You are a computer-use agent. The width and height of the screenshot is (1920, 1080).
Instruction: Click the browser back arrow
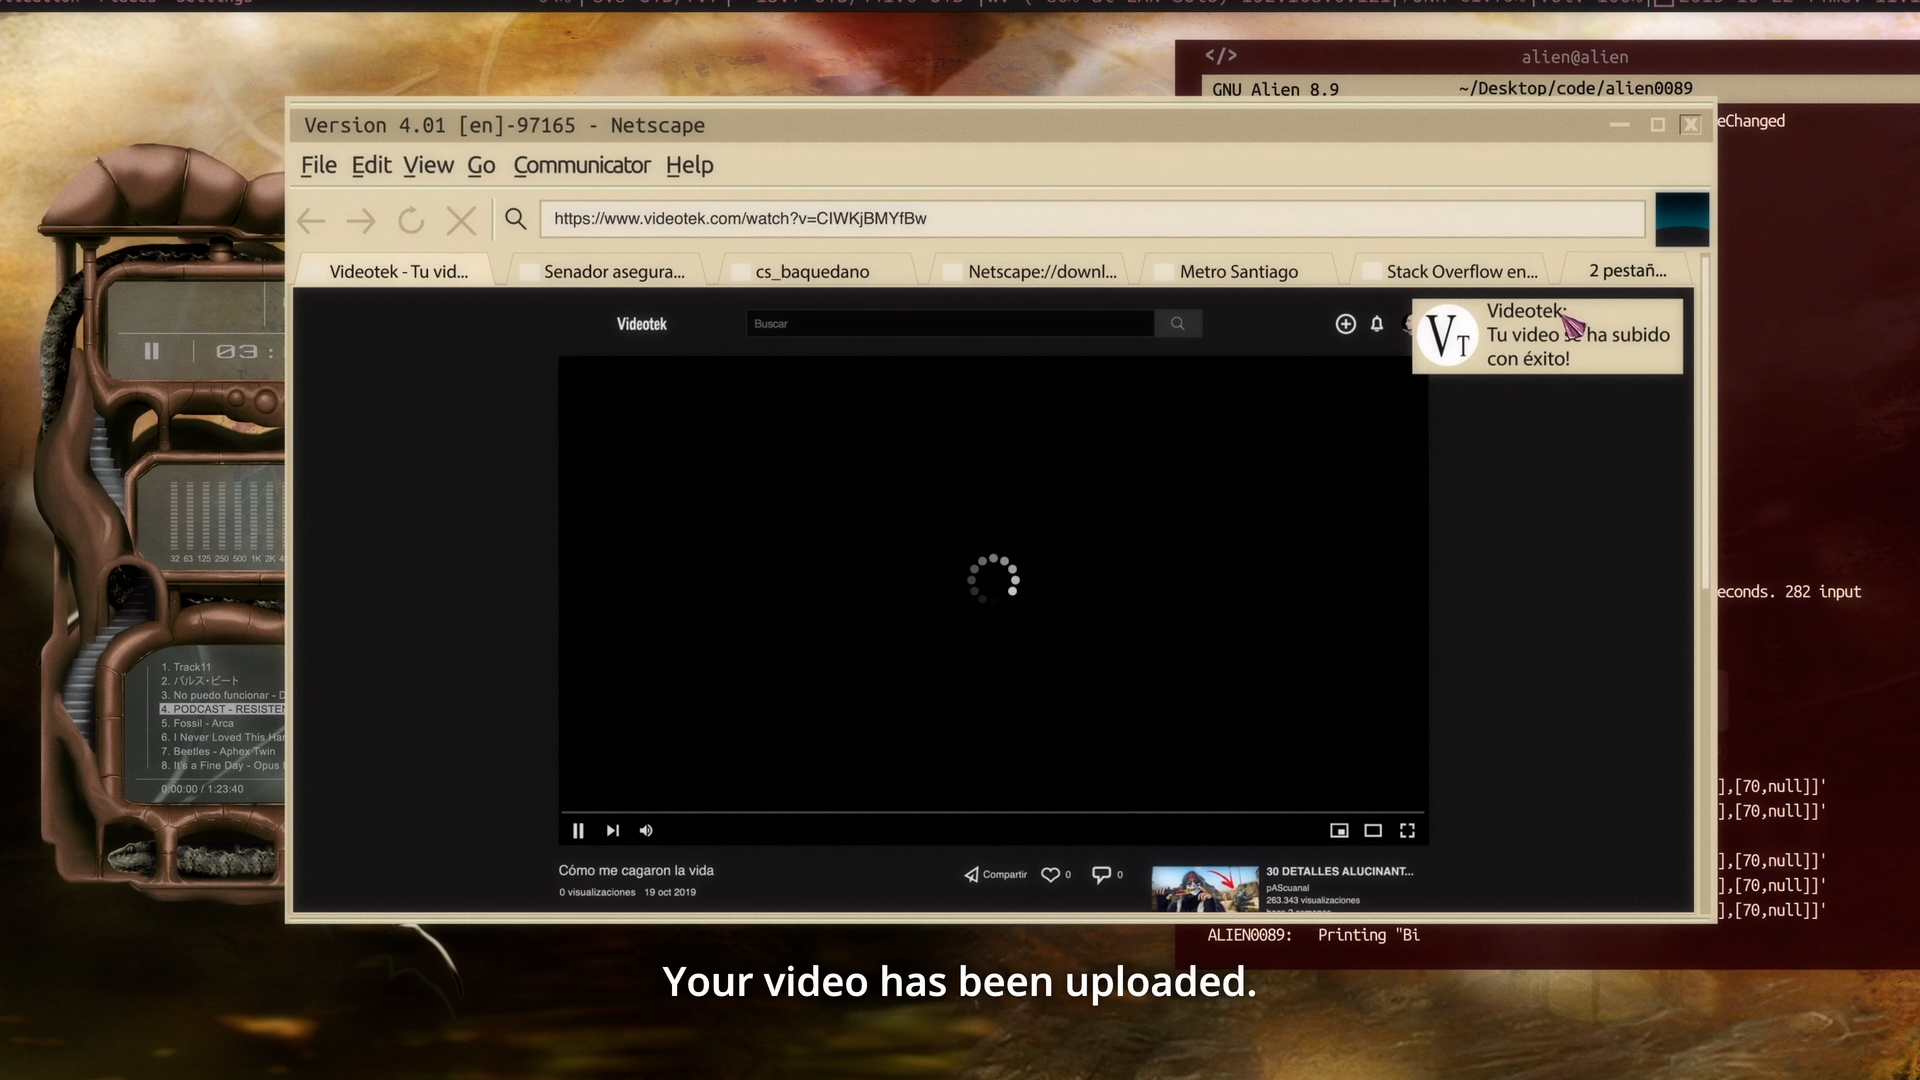[x=312, y=220]
